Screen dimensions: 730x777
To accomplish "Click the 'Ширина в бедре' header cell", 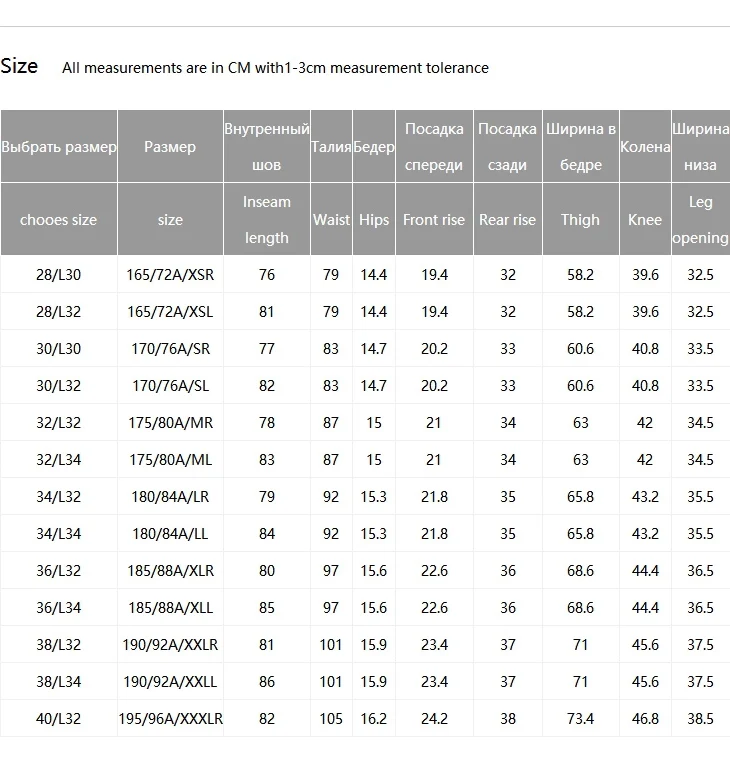I will [x=580, y=147].
